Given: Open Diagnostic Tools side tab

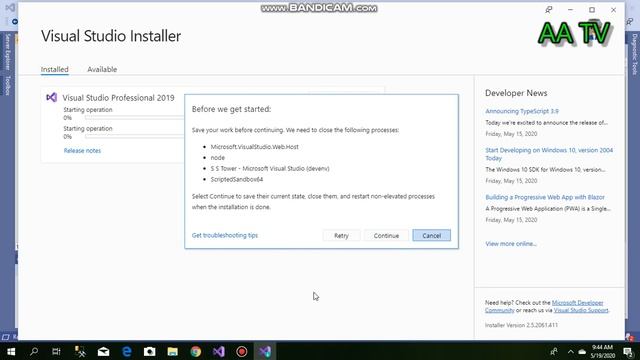Looking at the screenshot, I should click(634, 54).
